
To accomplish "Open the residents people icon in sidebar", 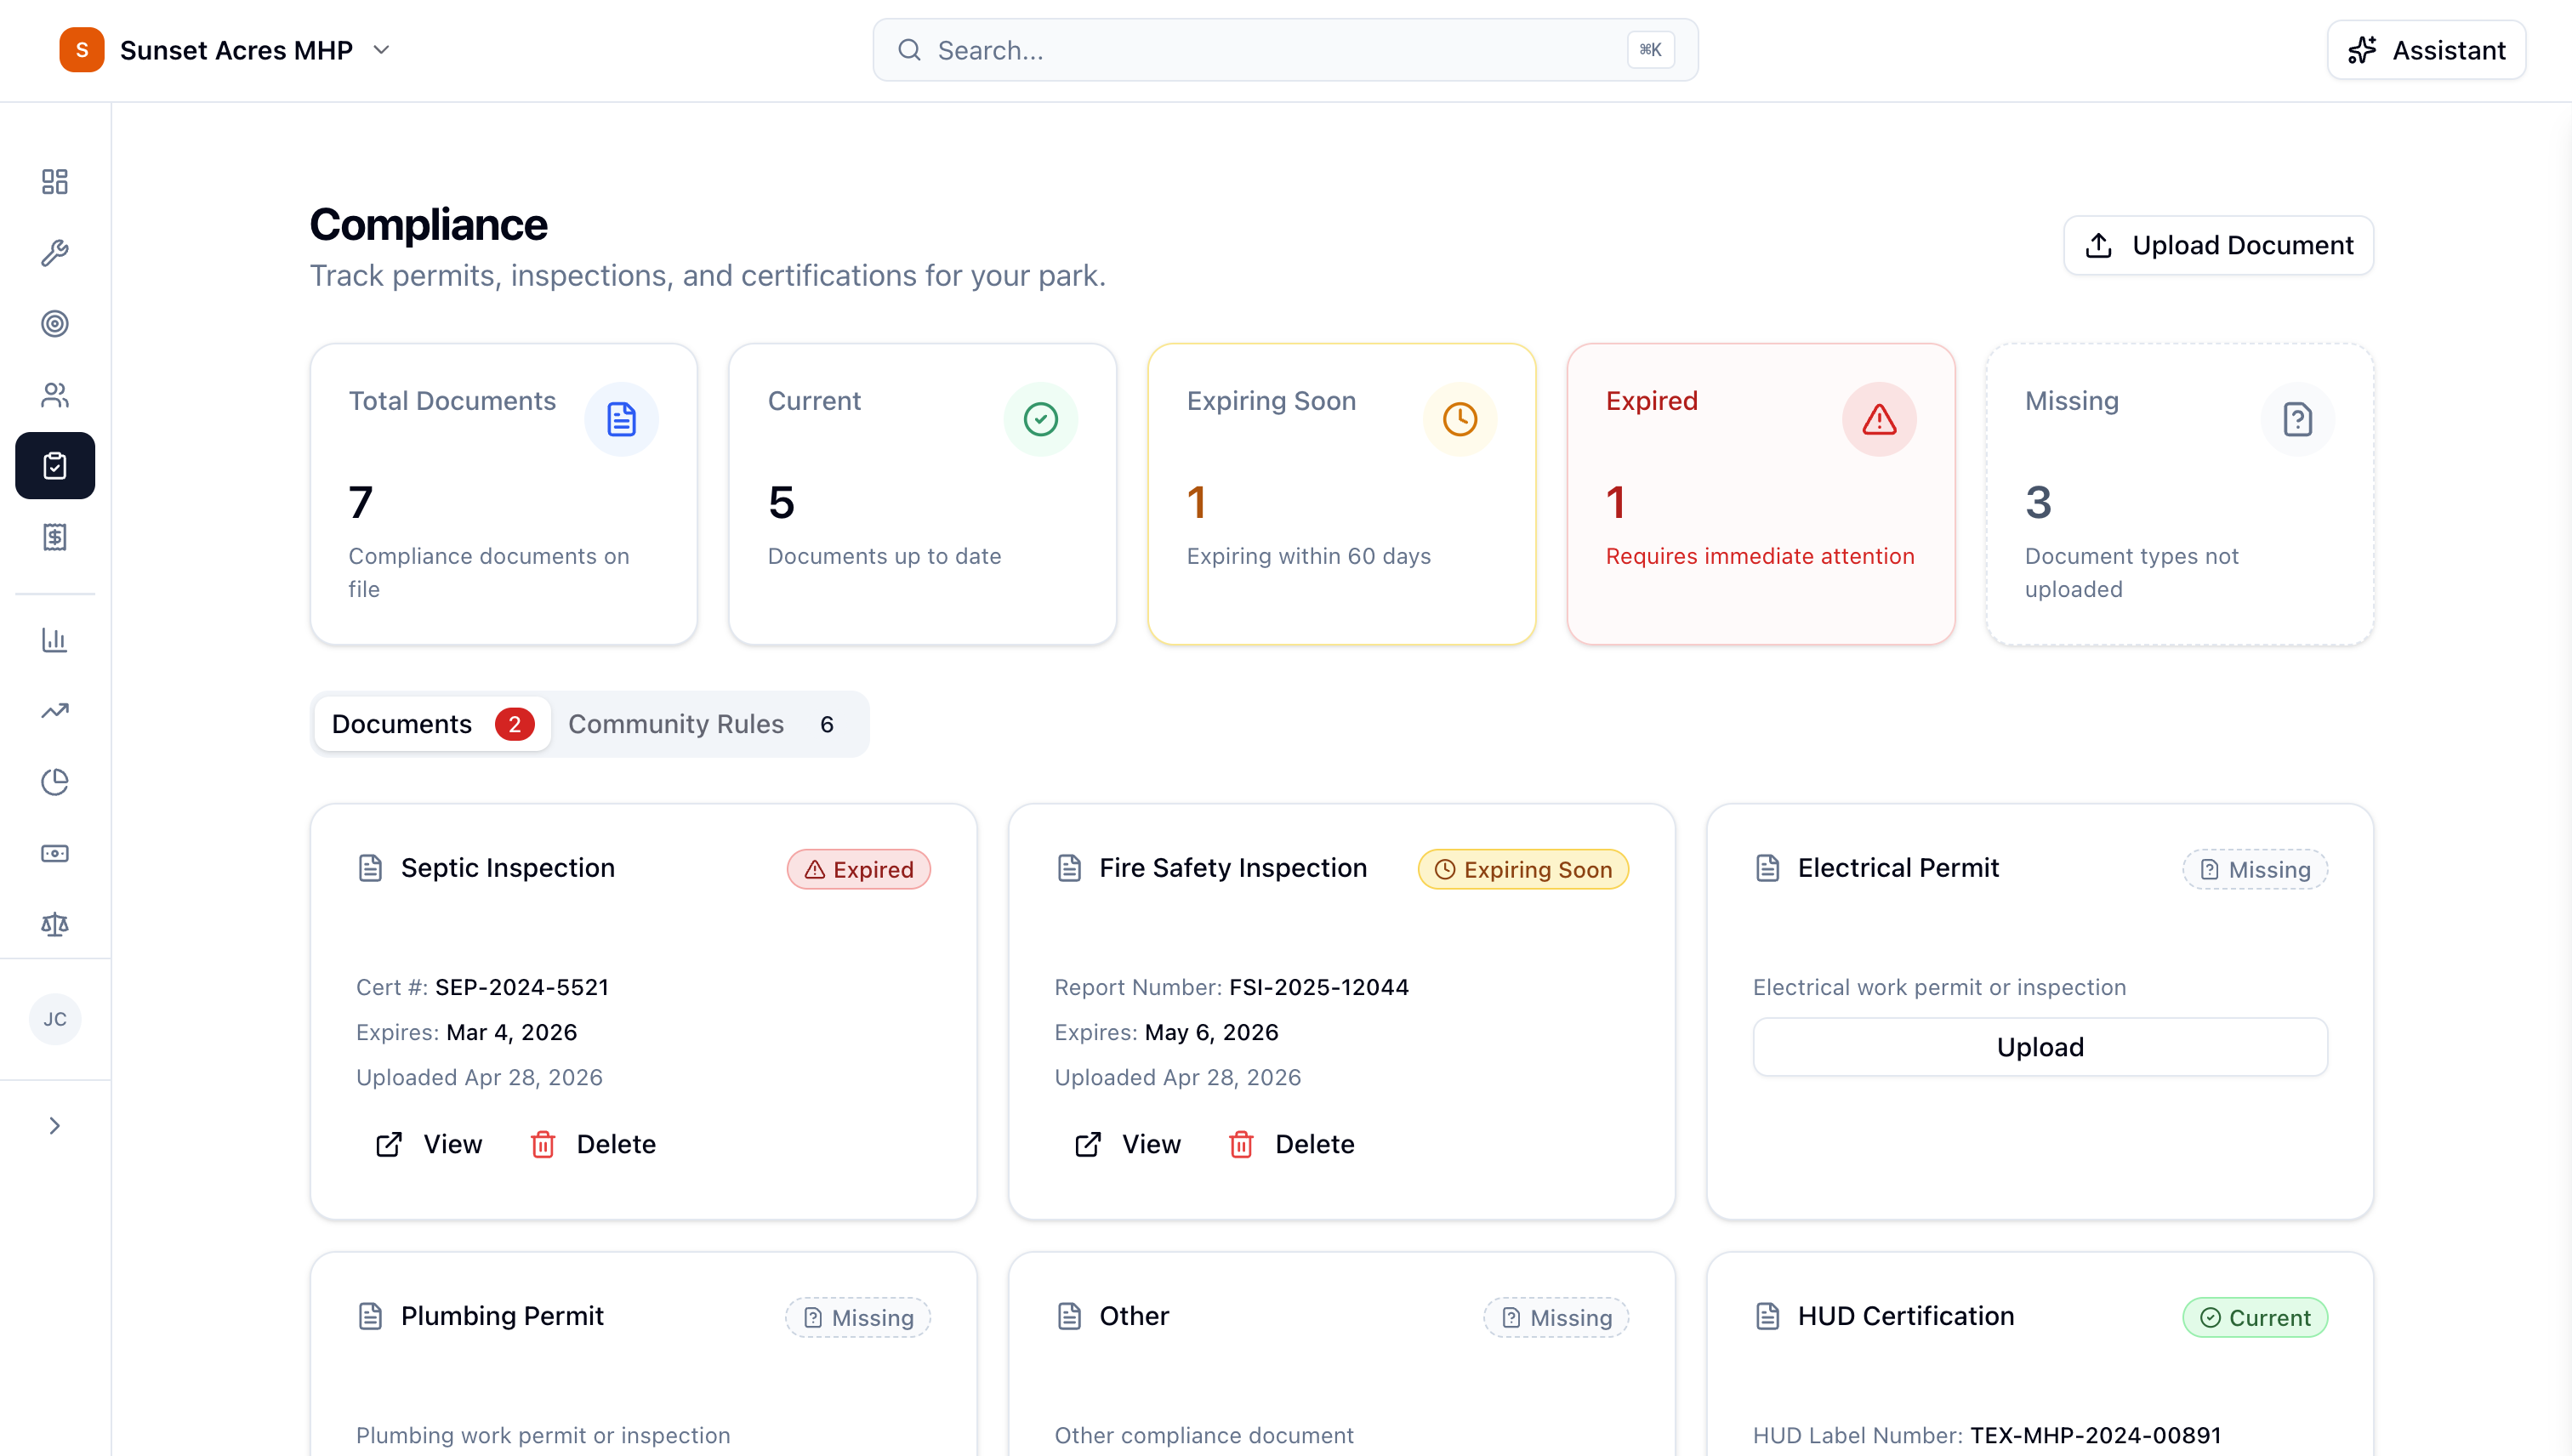I will (x=55, y=395).
